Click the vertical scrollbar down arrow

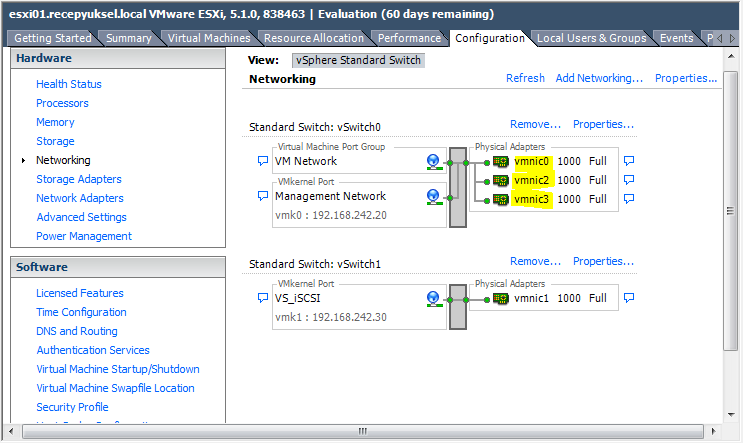point(731,415)
